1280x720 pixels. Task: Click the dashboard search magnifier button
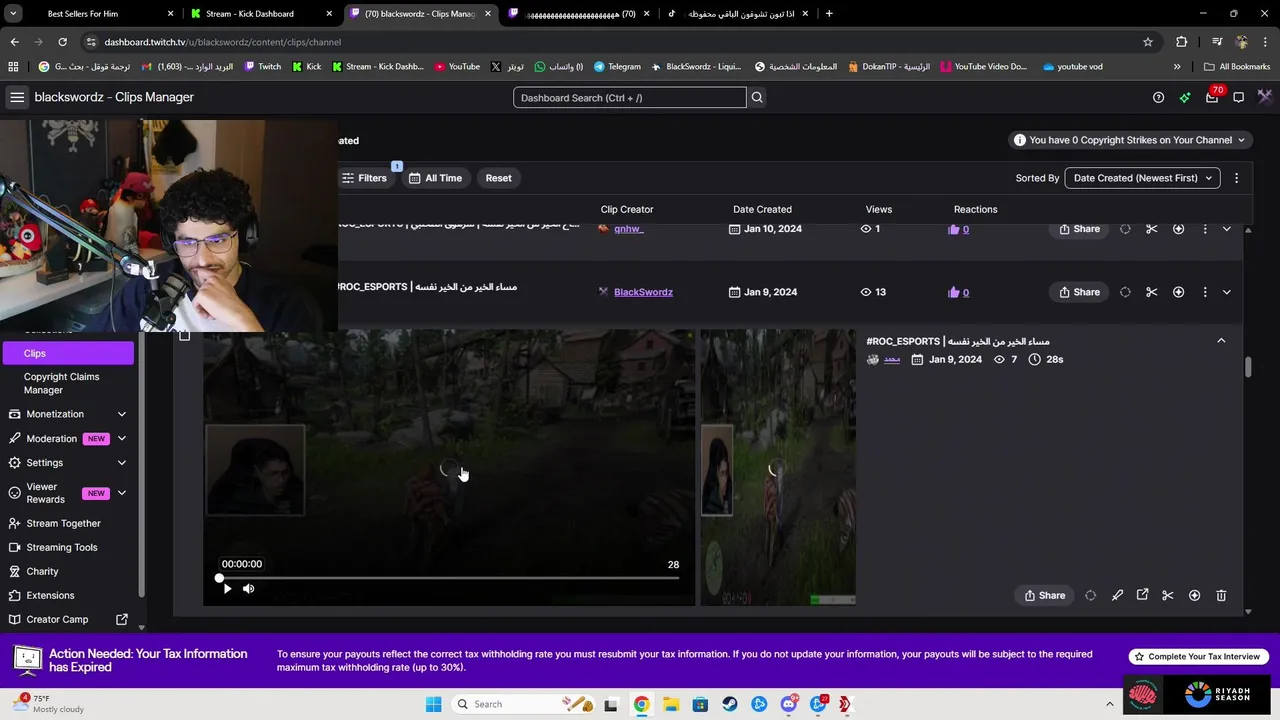click(x=757, y=97)
